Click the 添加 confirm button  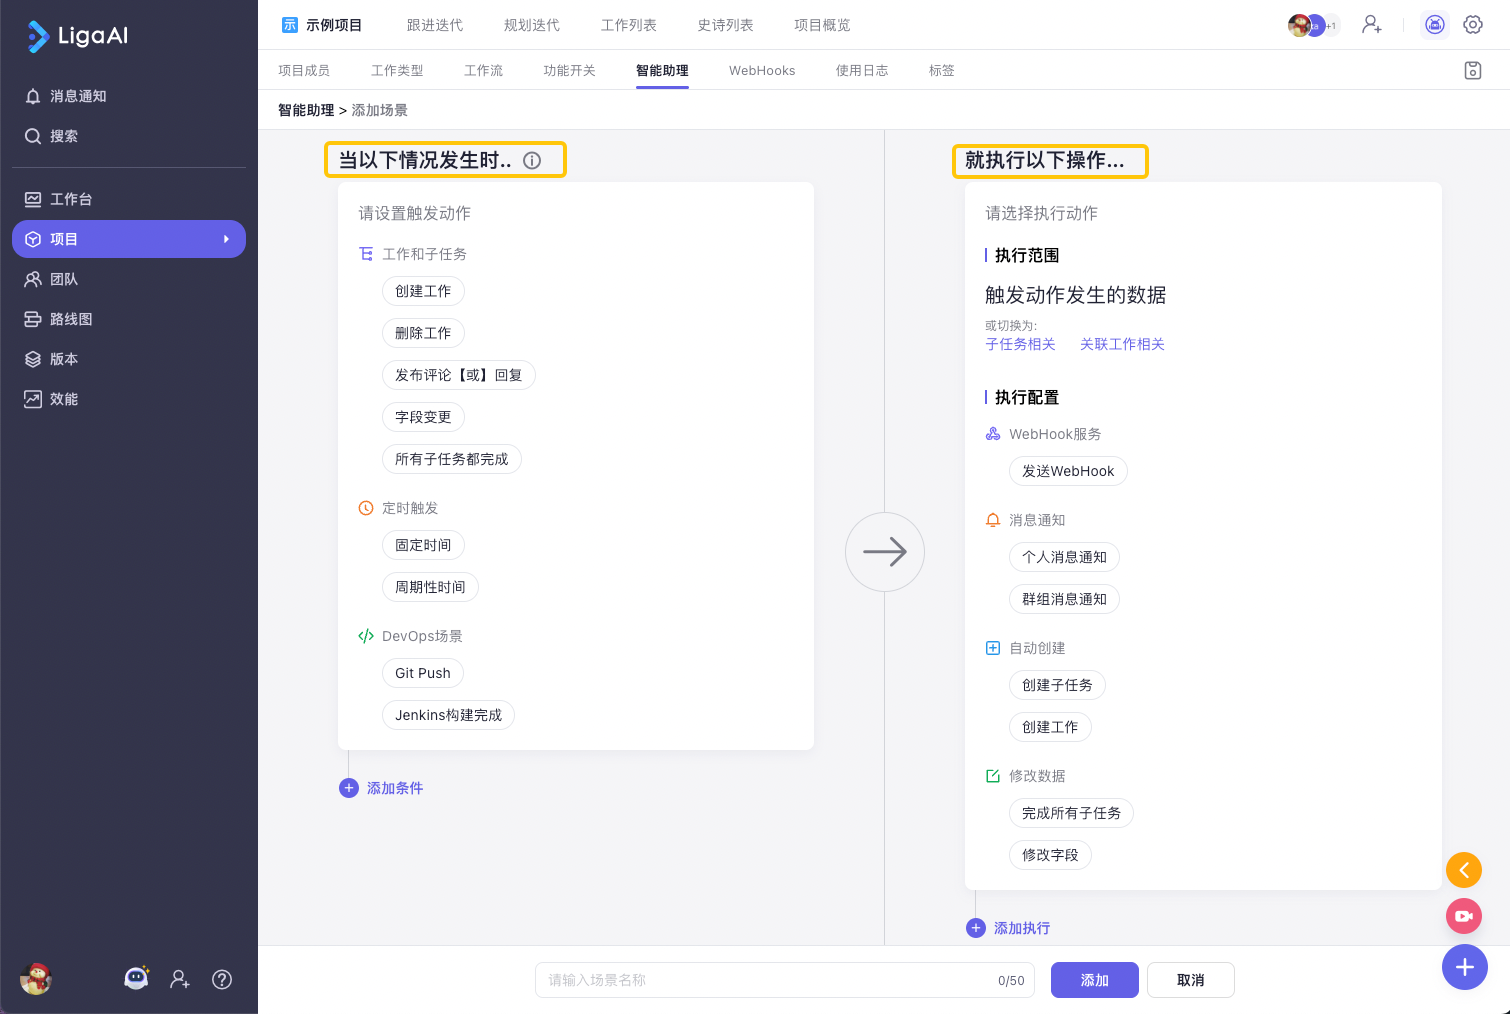(1094, 980)
